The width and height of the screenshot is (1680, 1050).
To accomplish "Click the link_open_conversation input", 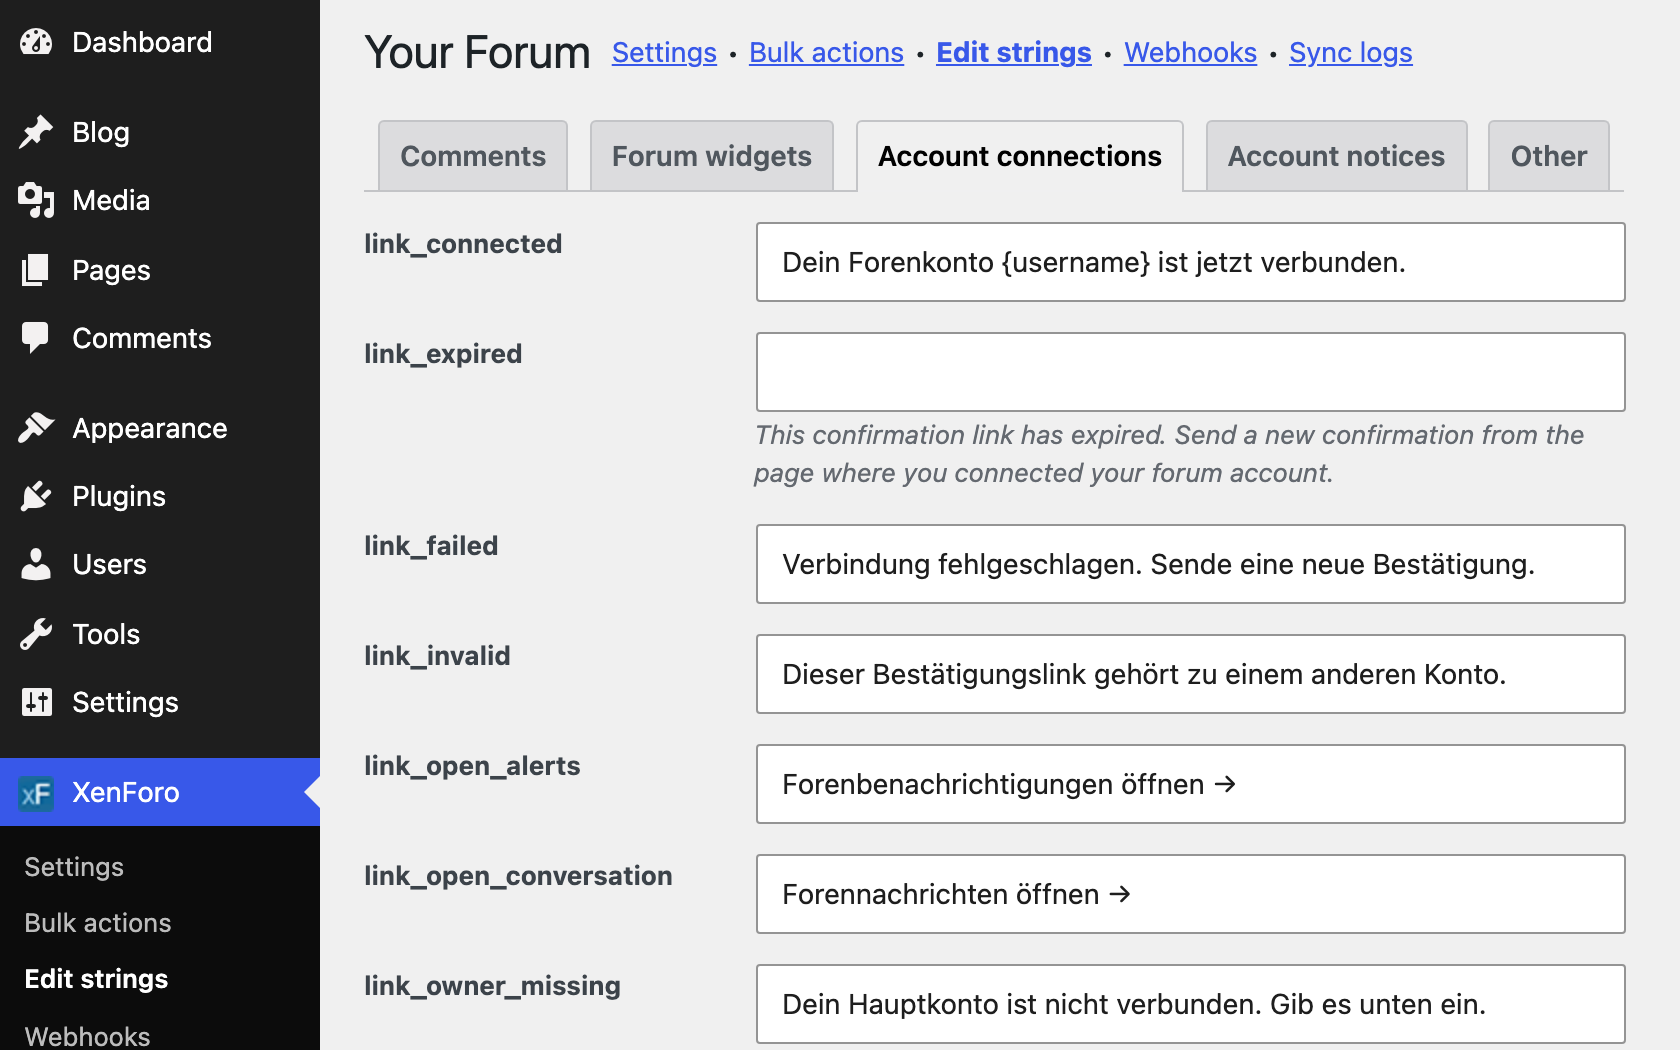I will 1191,894.
